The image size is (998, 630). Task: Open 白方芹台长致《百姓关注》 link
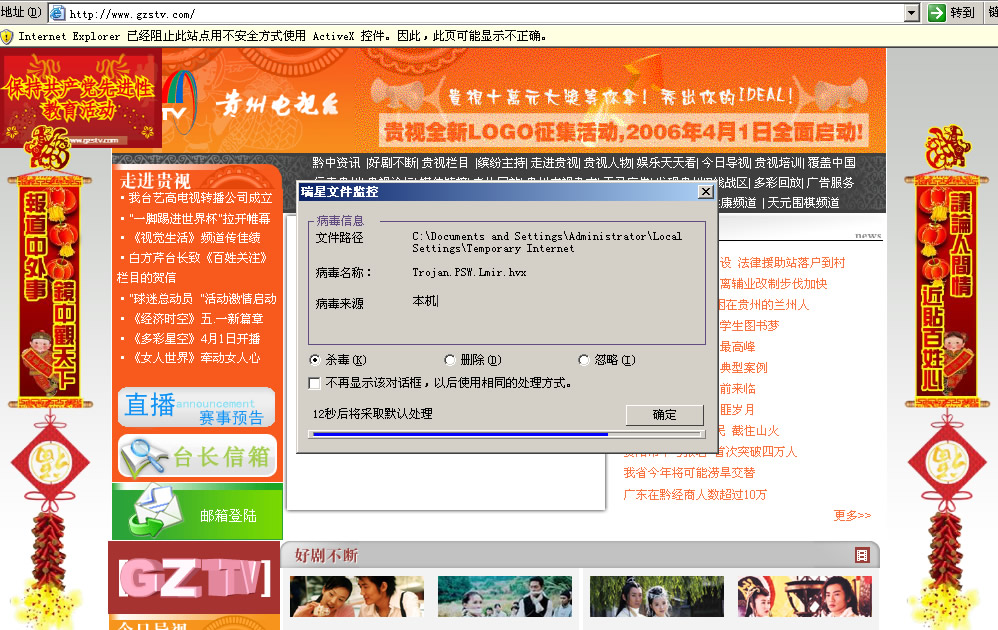click(x=198, y=258)
